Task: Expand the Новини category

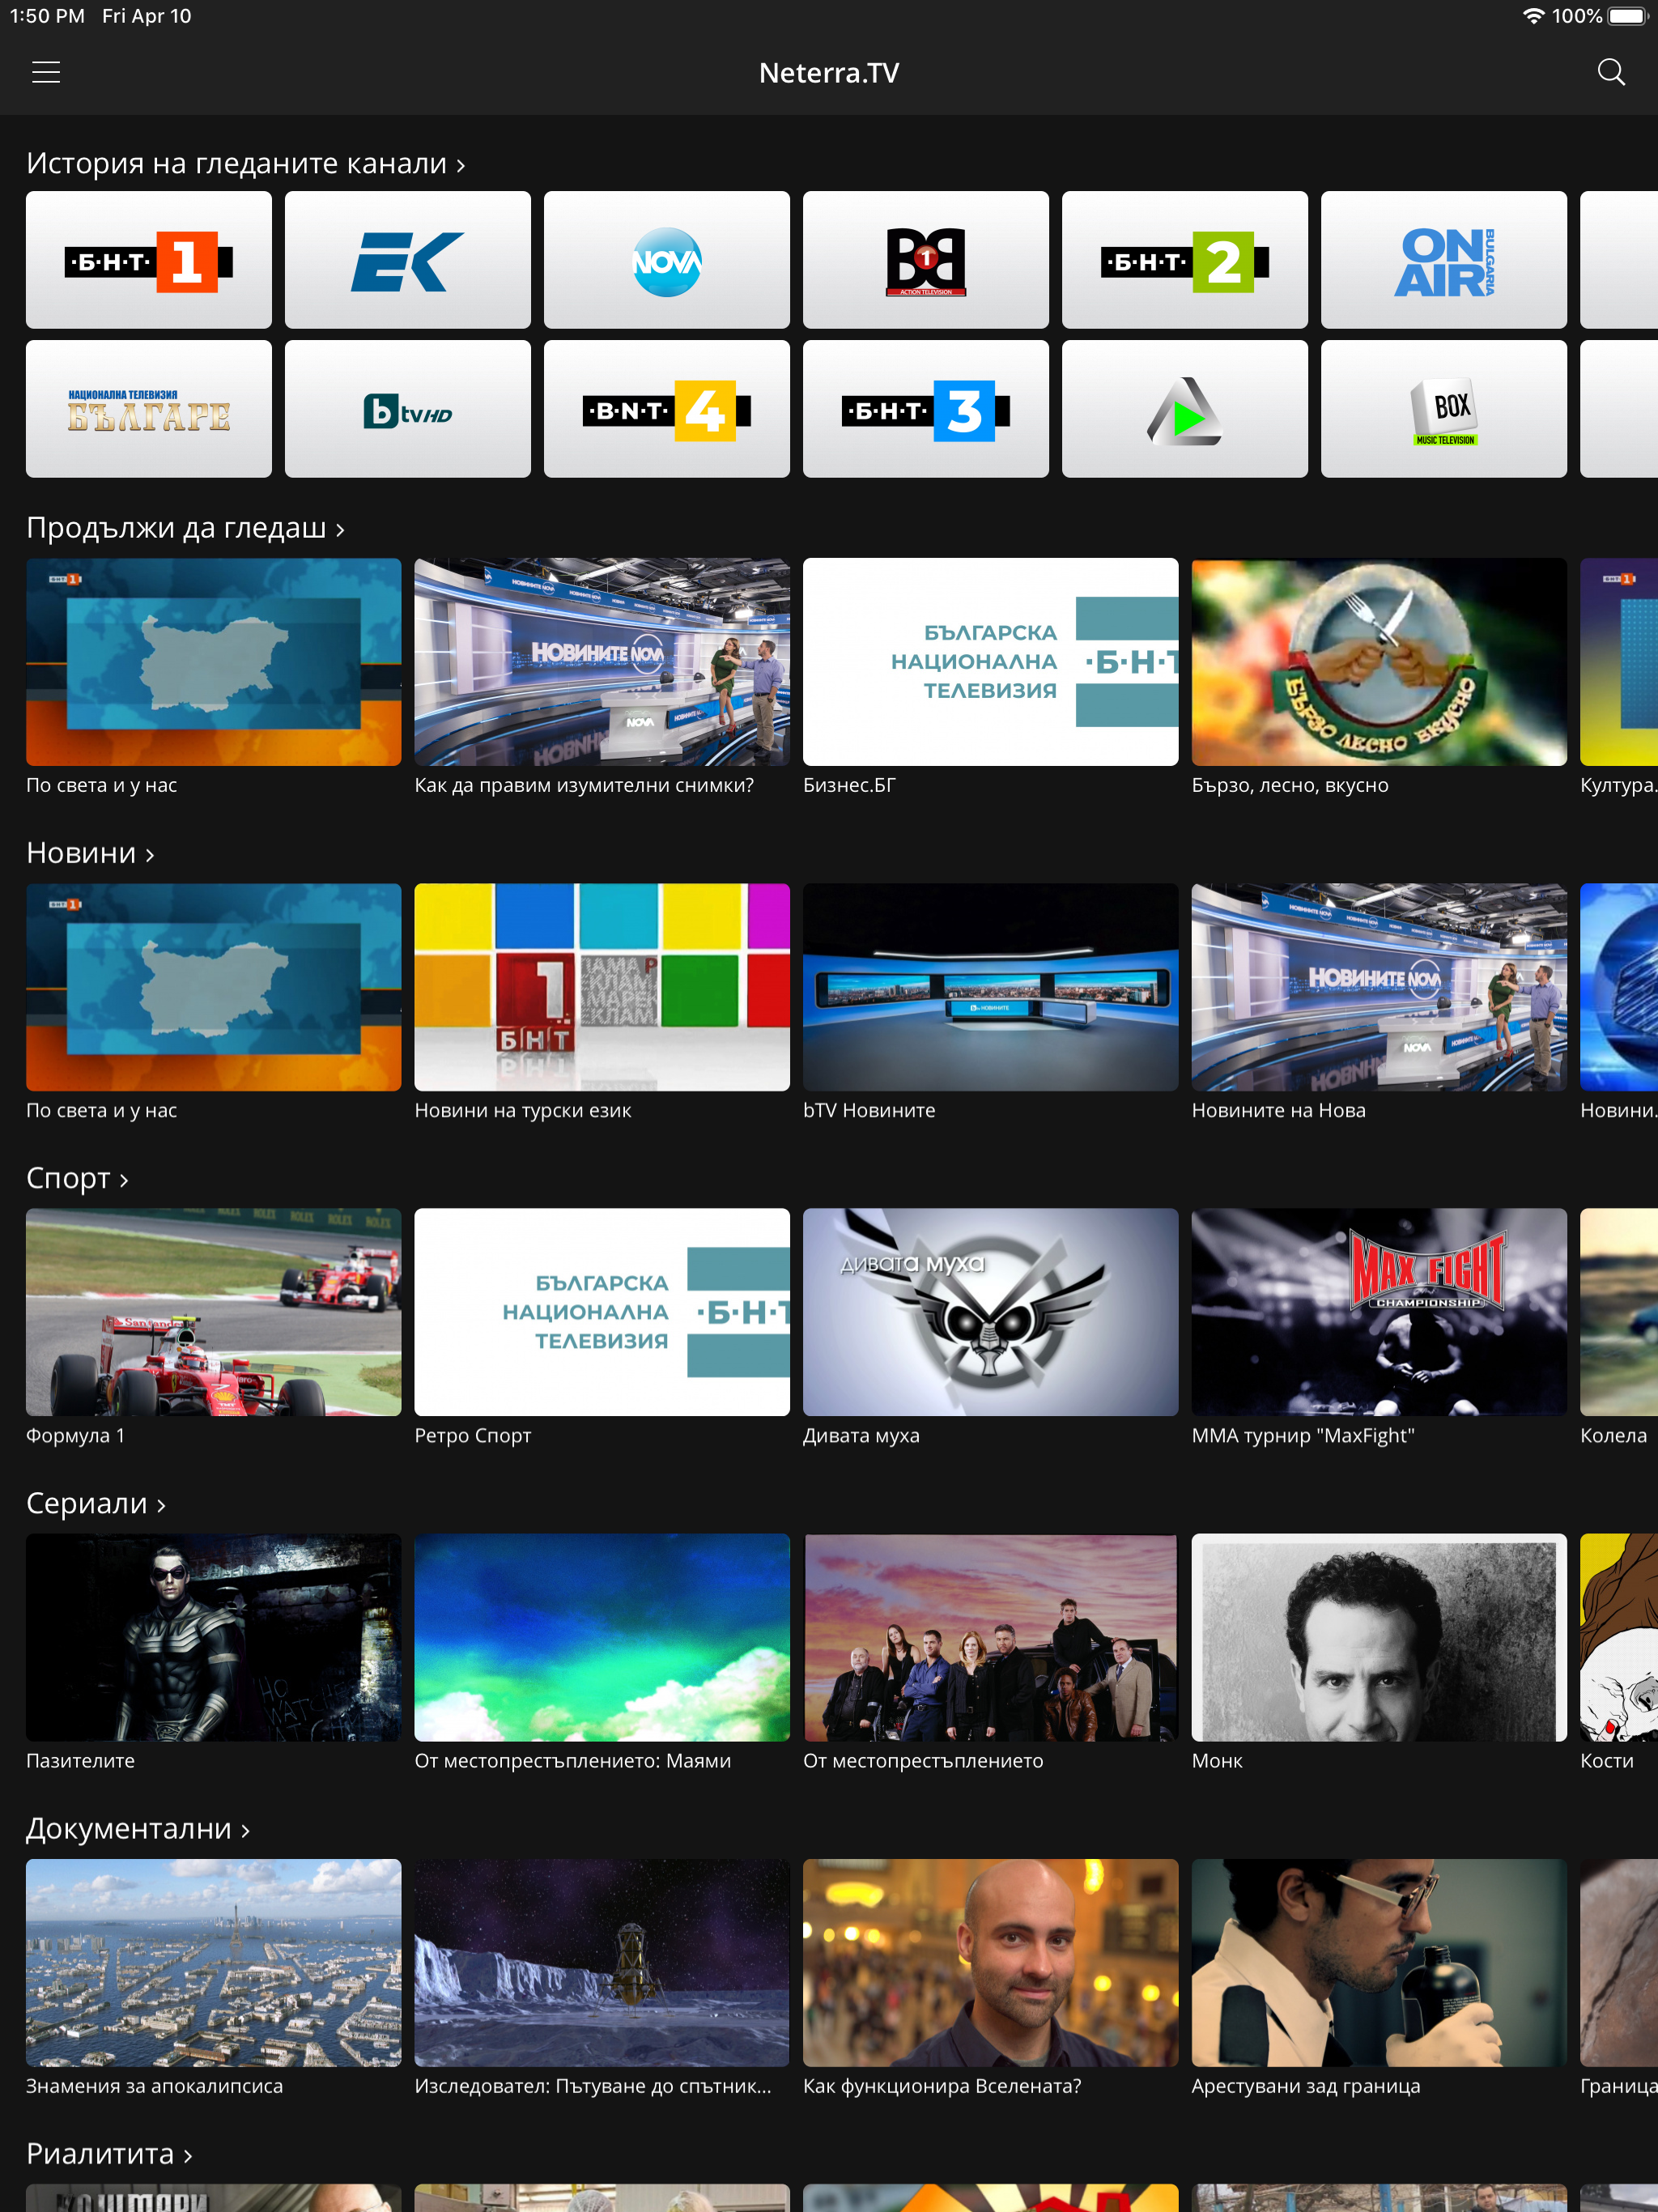Action: [90, 853]
